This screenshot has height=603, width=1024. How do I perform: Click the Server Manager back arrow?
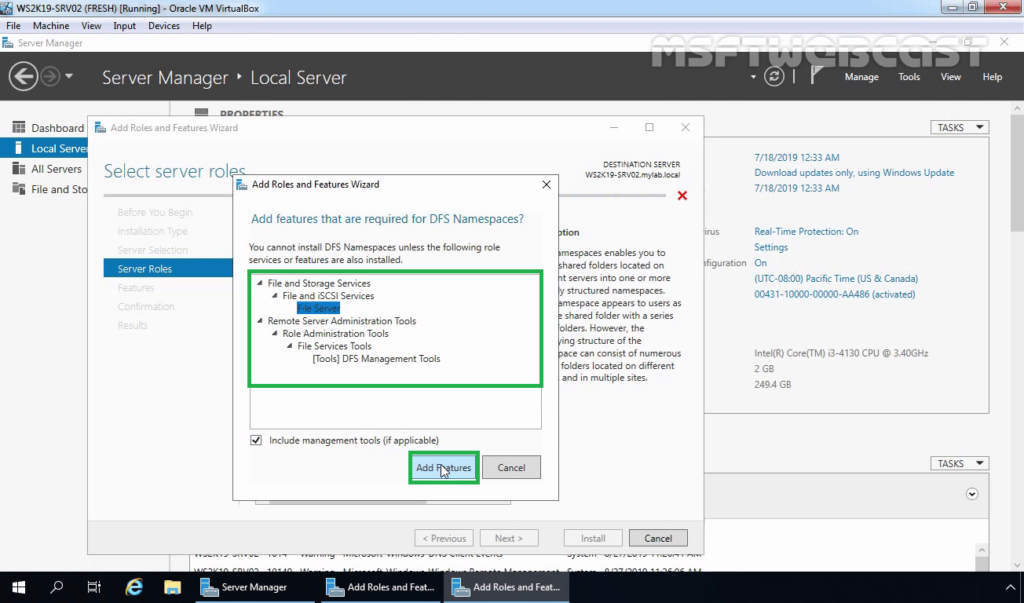23,77
